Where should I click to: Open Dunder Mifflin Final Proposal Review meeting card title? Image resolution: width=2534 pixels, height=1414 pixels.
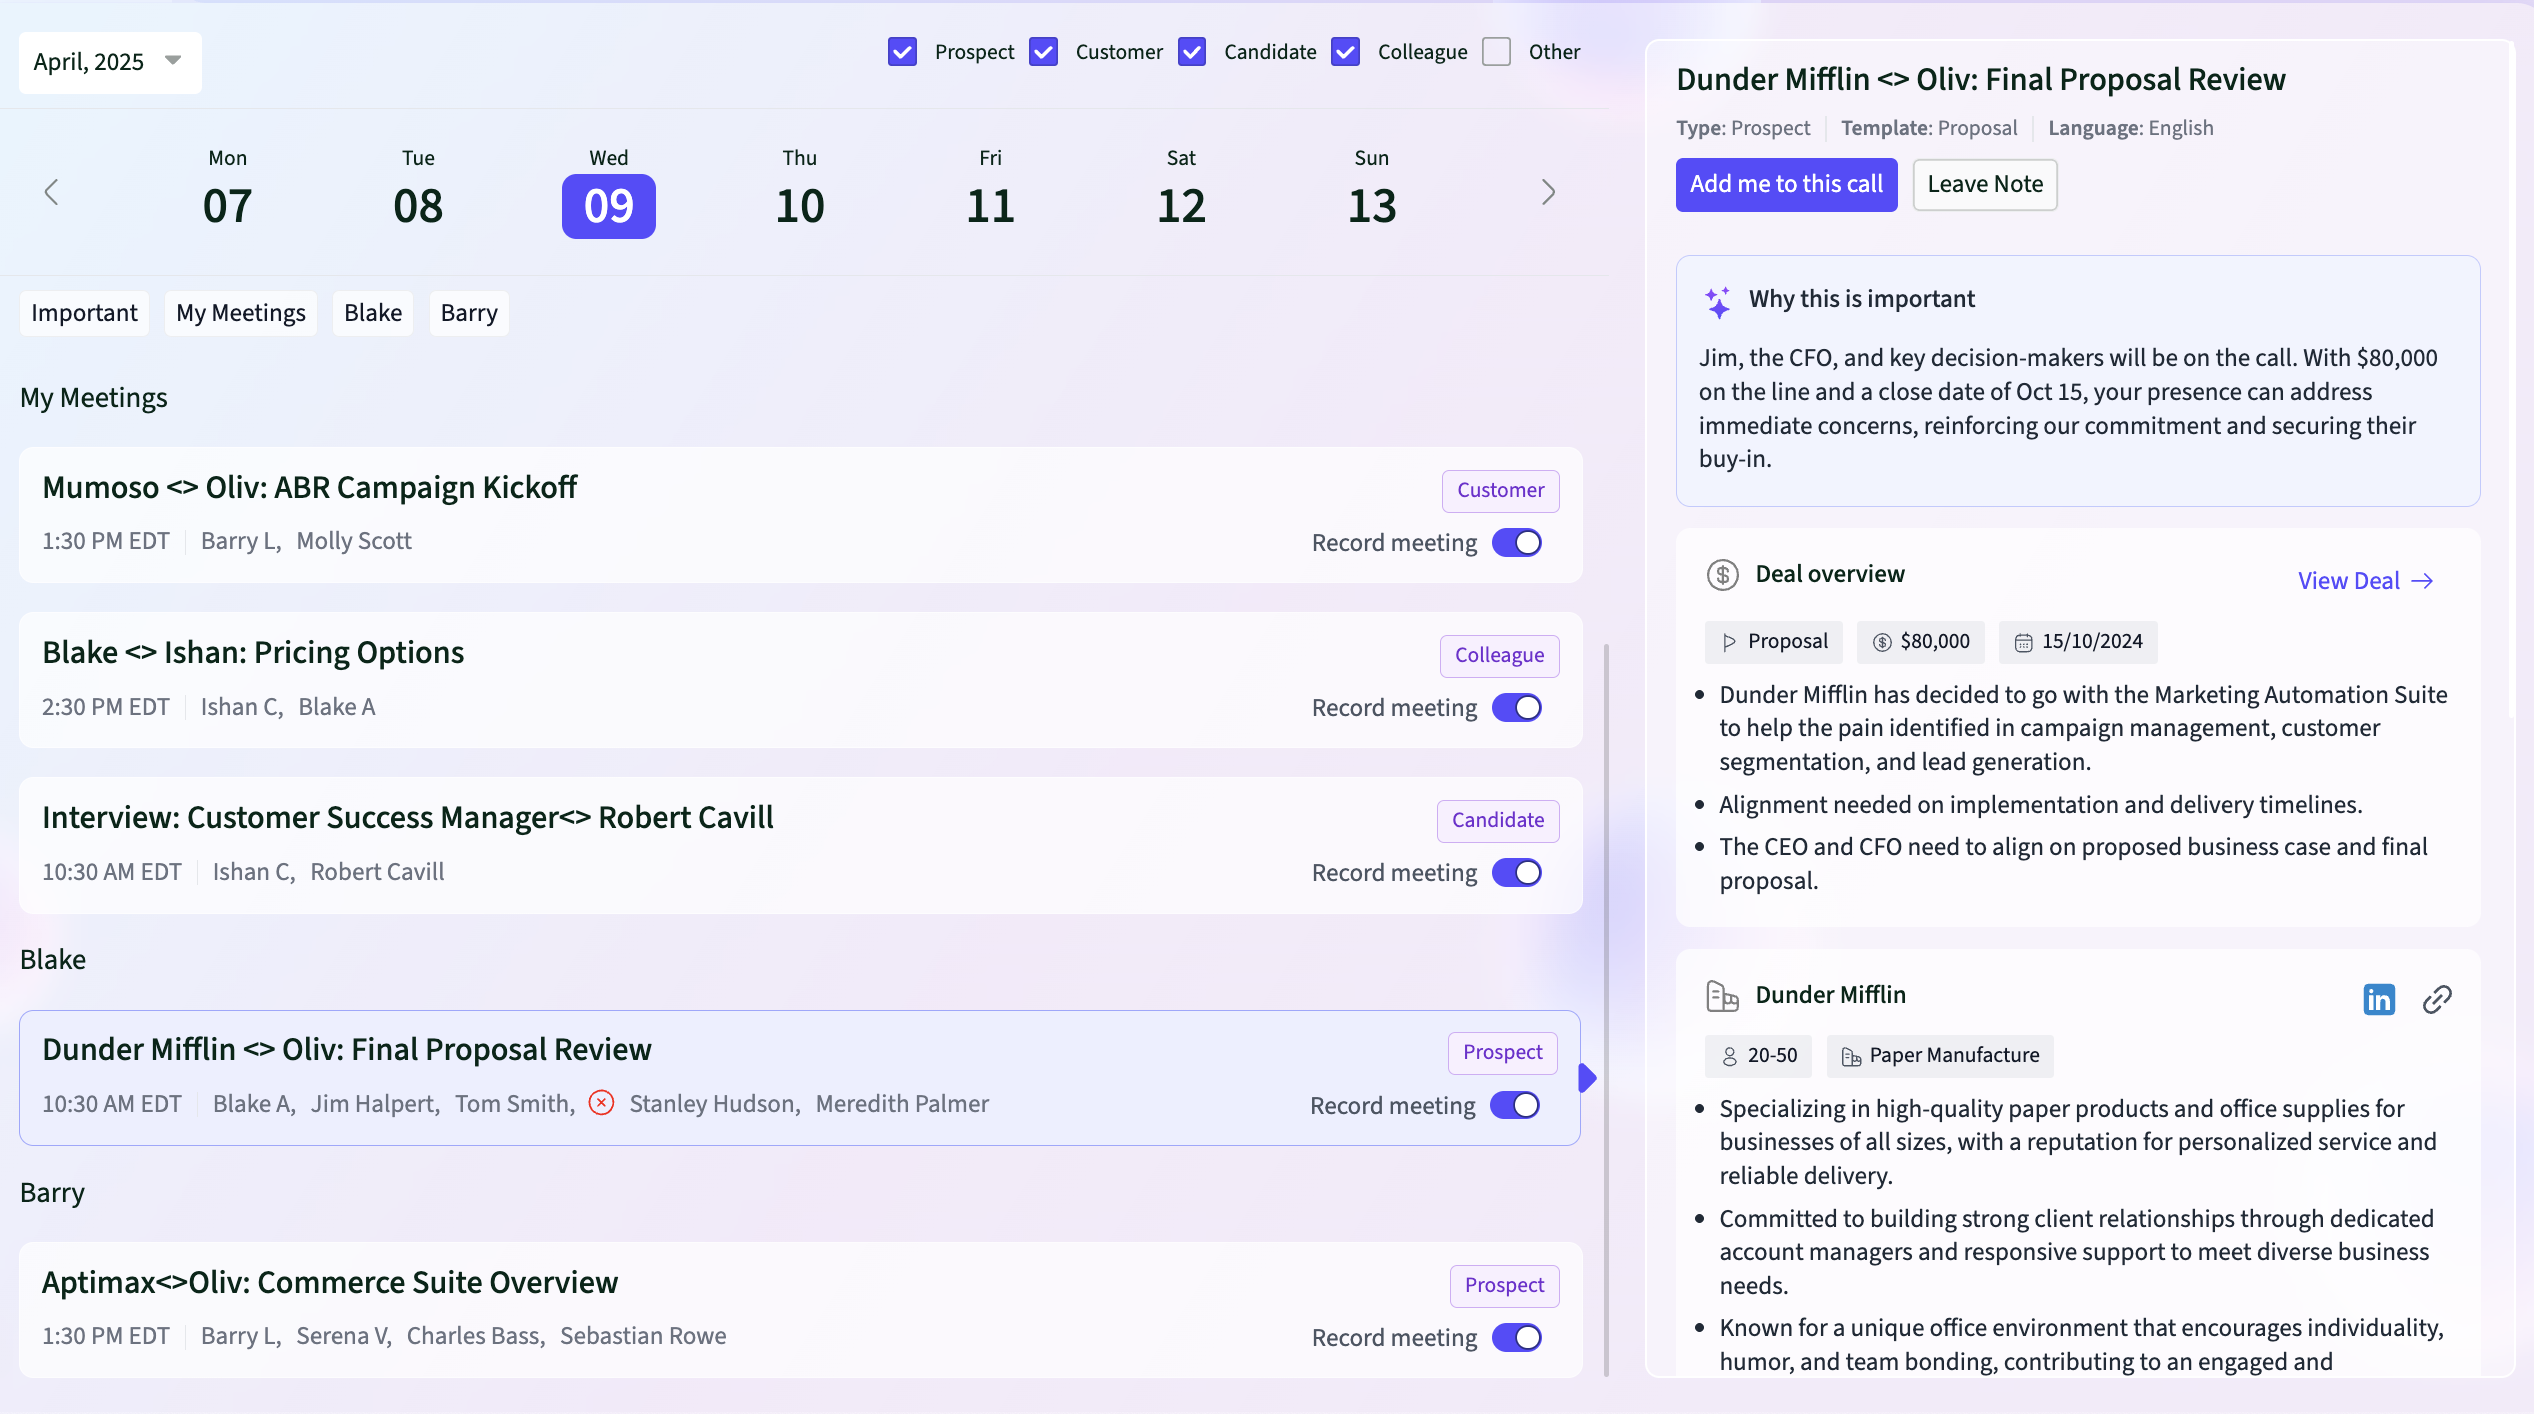346,1049
